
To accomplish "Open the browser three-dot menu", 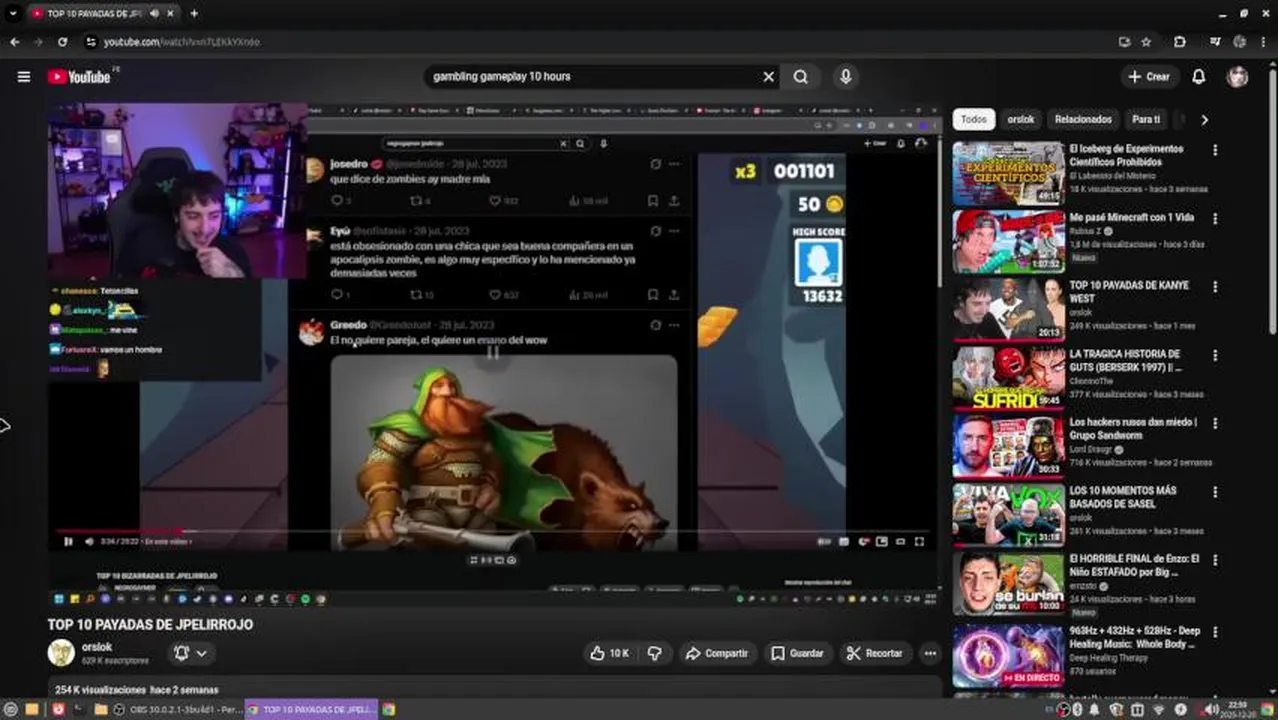I will coord(1265,42).
